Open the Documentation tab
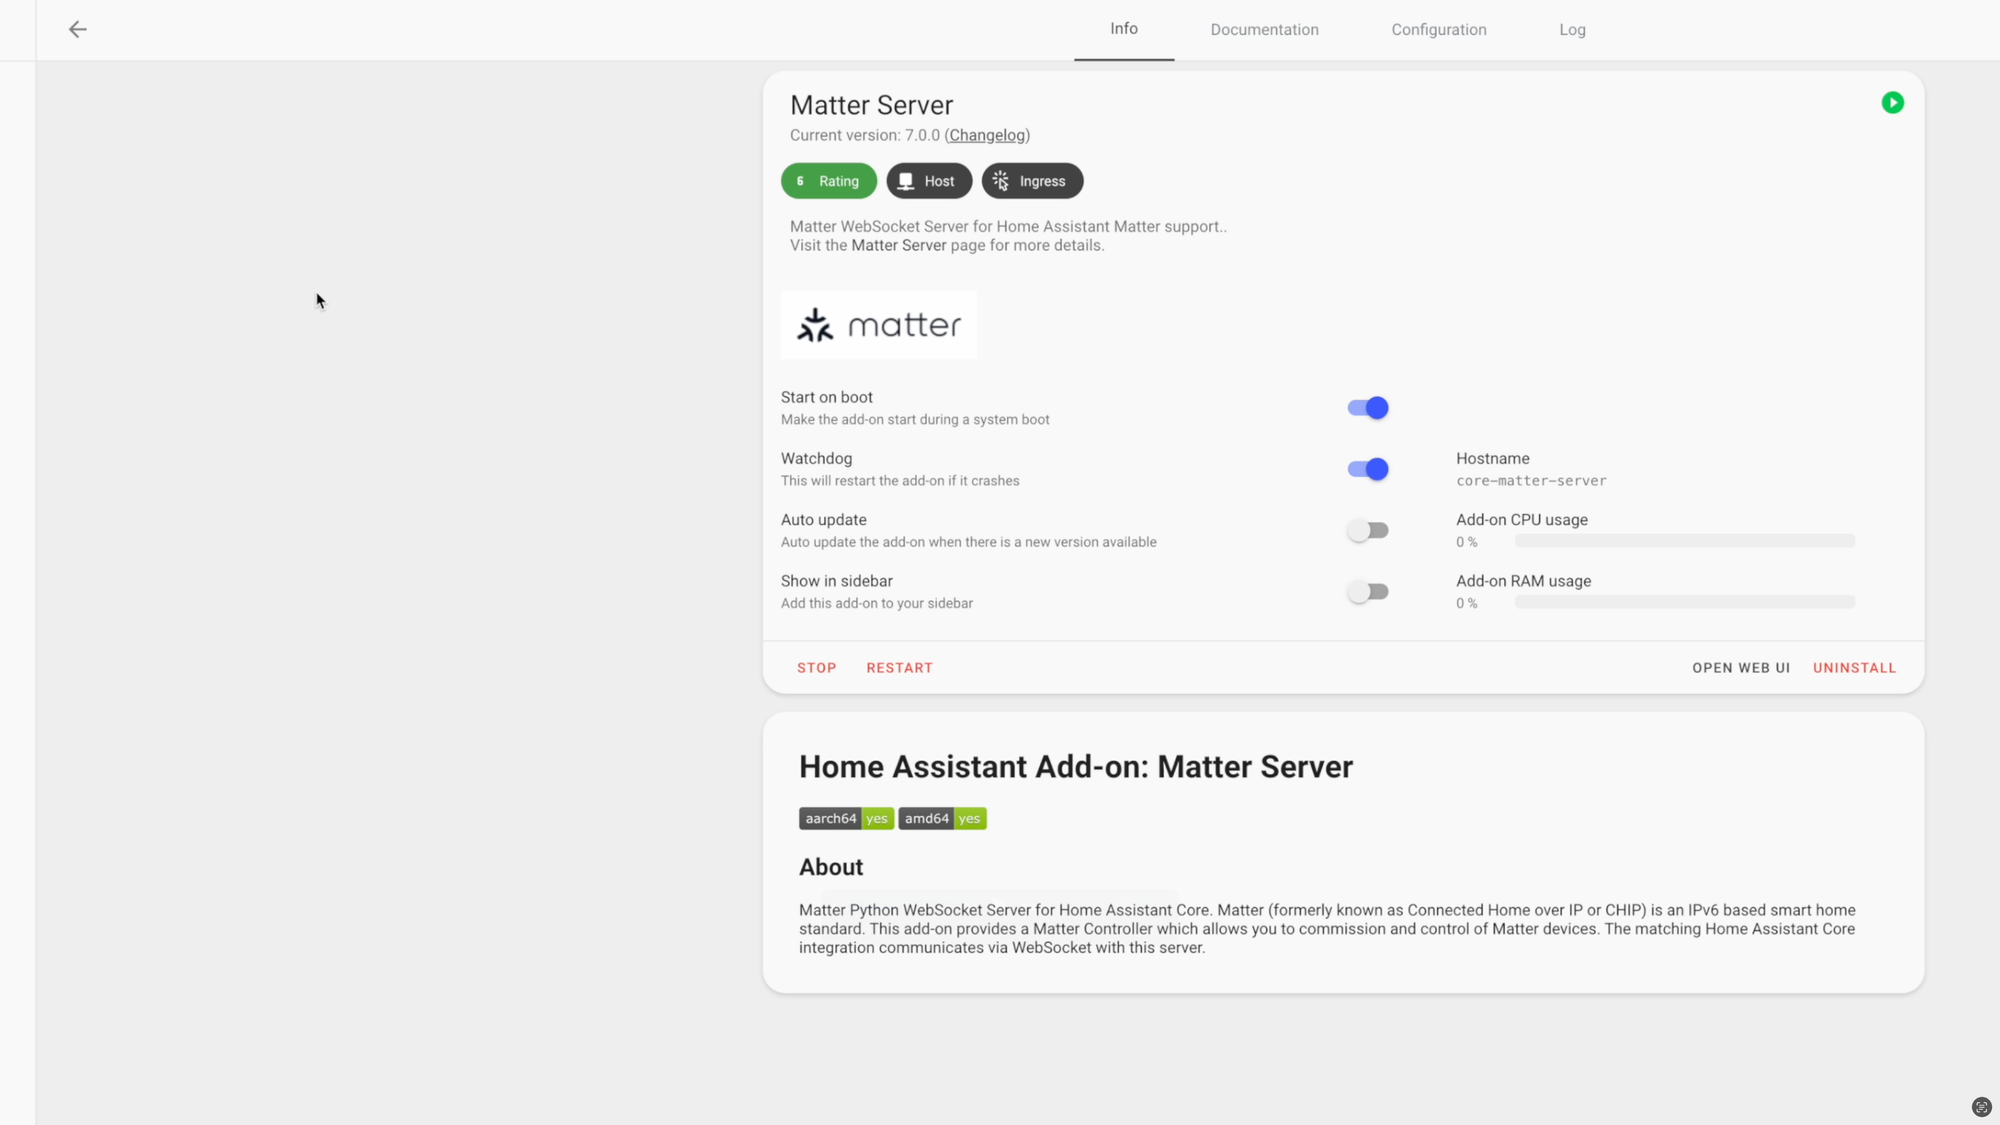This screenshot has height=1125, width=2000. 1264,30
